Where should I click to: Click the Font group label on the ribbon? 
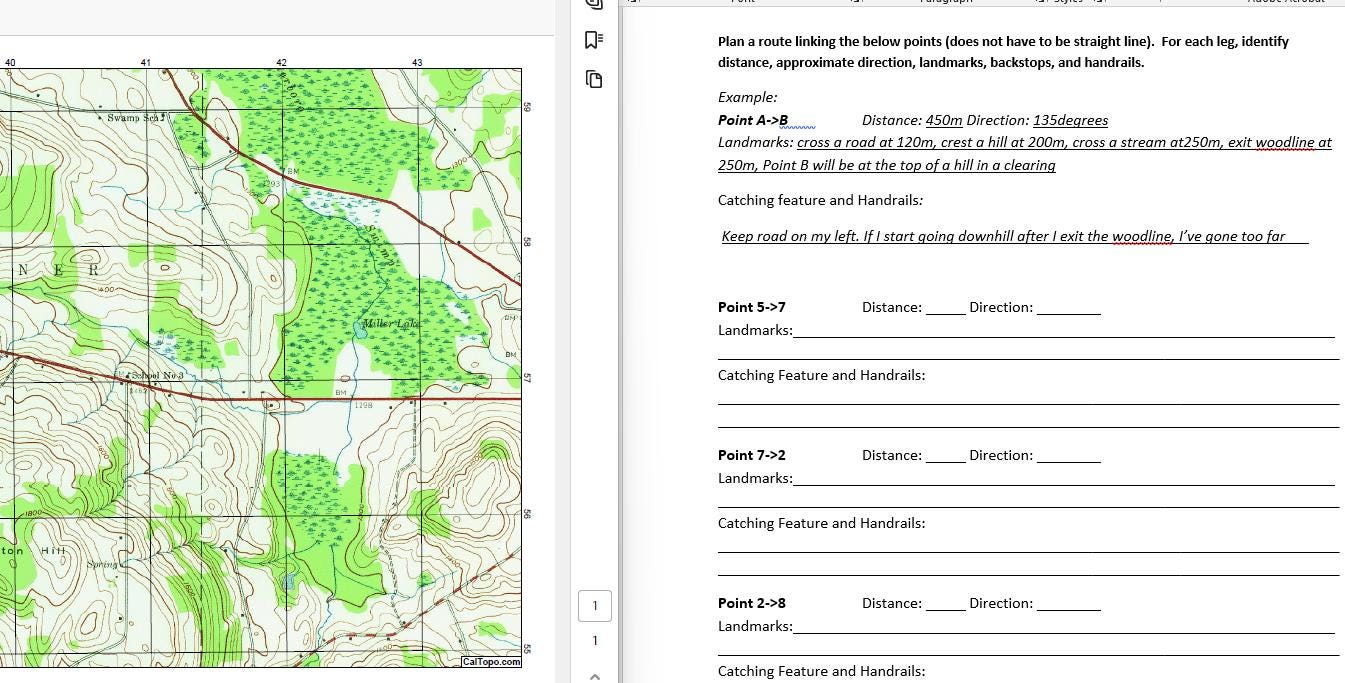click(743, 1)
